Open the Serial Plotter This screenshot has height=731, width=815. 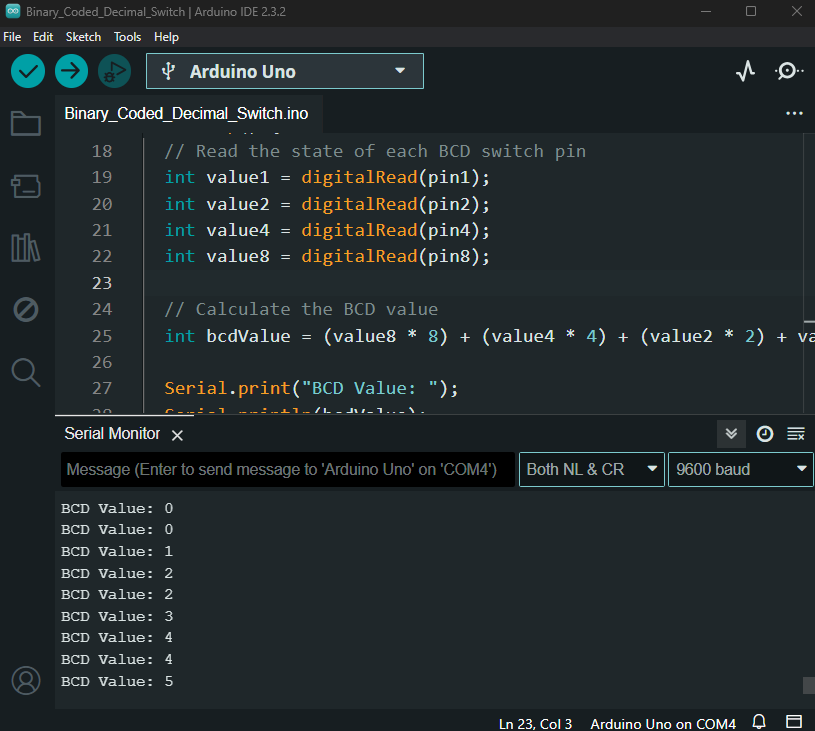[x=745, y=71]
